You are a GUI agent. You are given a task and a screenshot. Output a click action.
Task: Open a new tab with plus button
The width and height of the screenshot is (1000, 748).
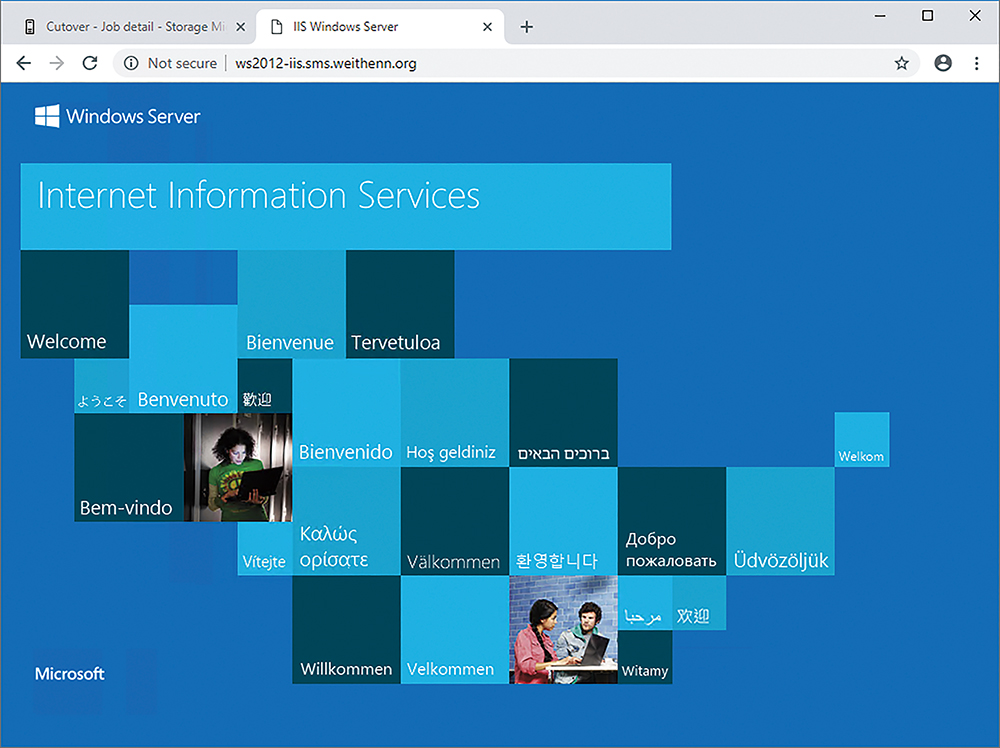coord(526,27)
